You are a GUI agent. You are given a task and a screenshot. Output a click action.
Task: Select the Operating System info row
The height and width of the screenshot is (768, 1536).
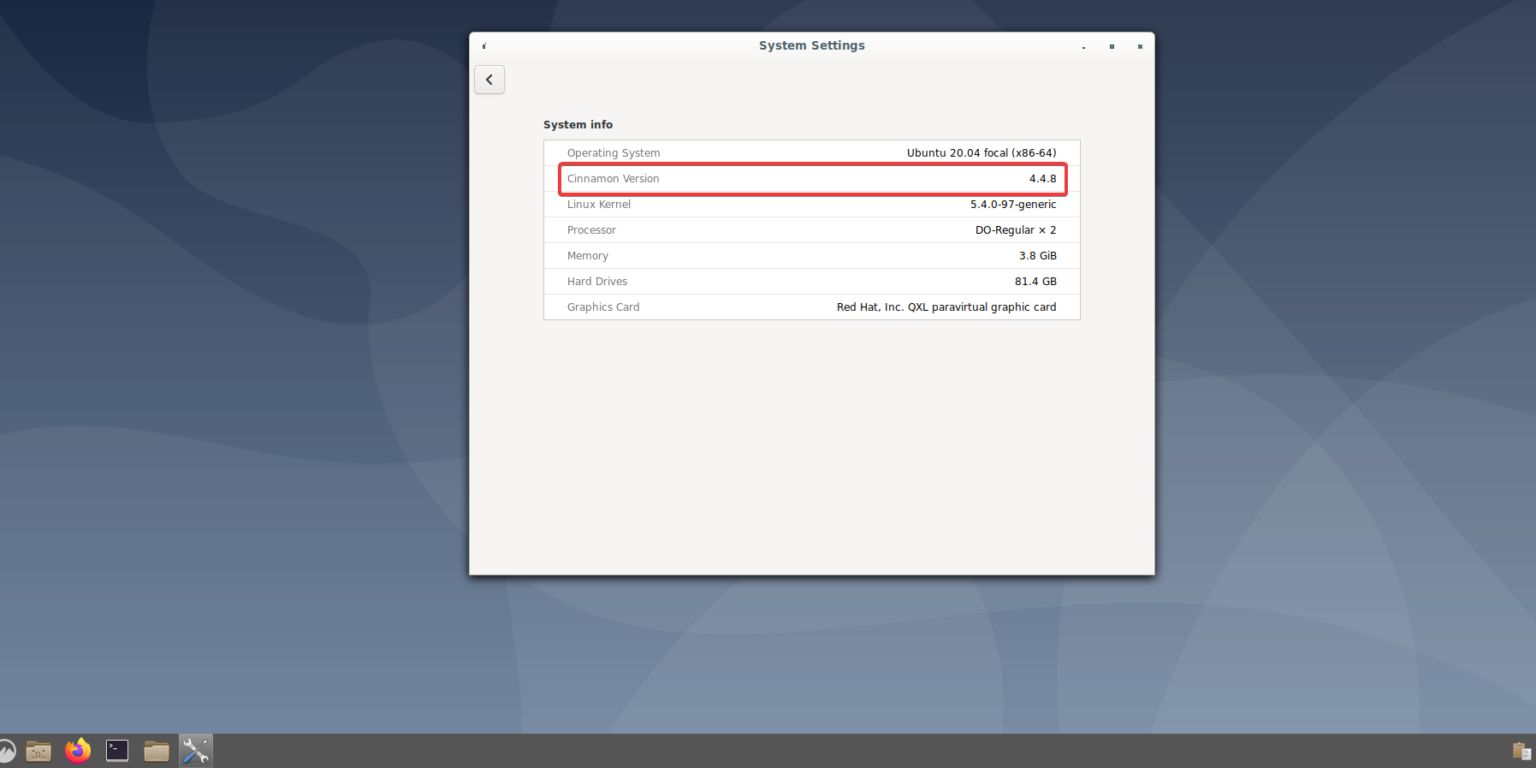(x=812, y=152)
